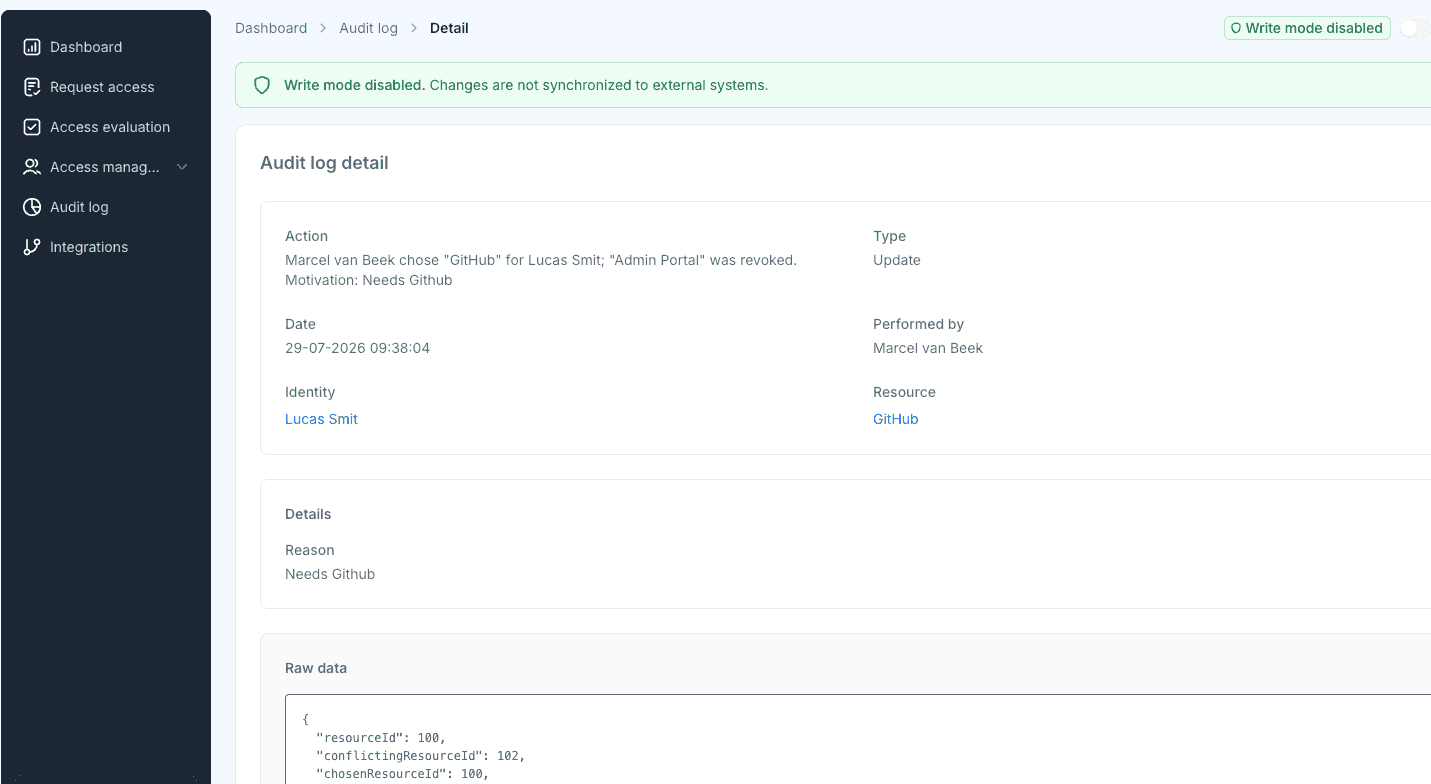Click the "conflictingResourceId": 102 line
The height and width of the screenshot is (784, 1431).
pos(420,756)
